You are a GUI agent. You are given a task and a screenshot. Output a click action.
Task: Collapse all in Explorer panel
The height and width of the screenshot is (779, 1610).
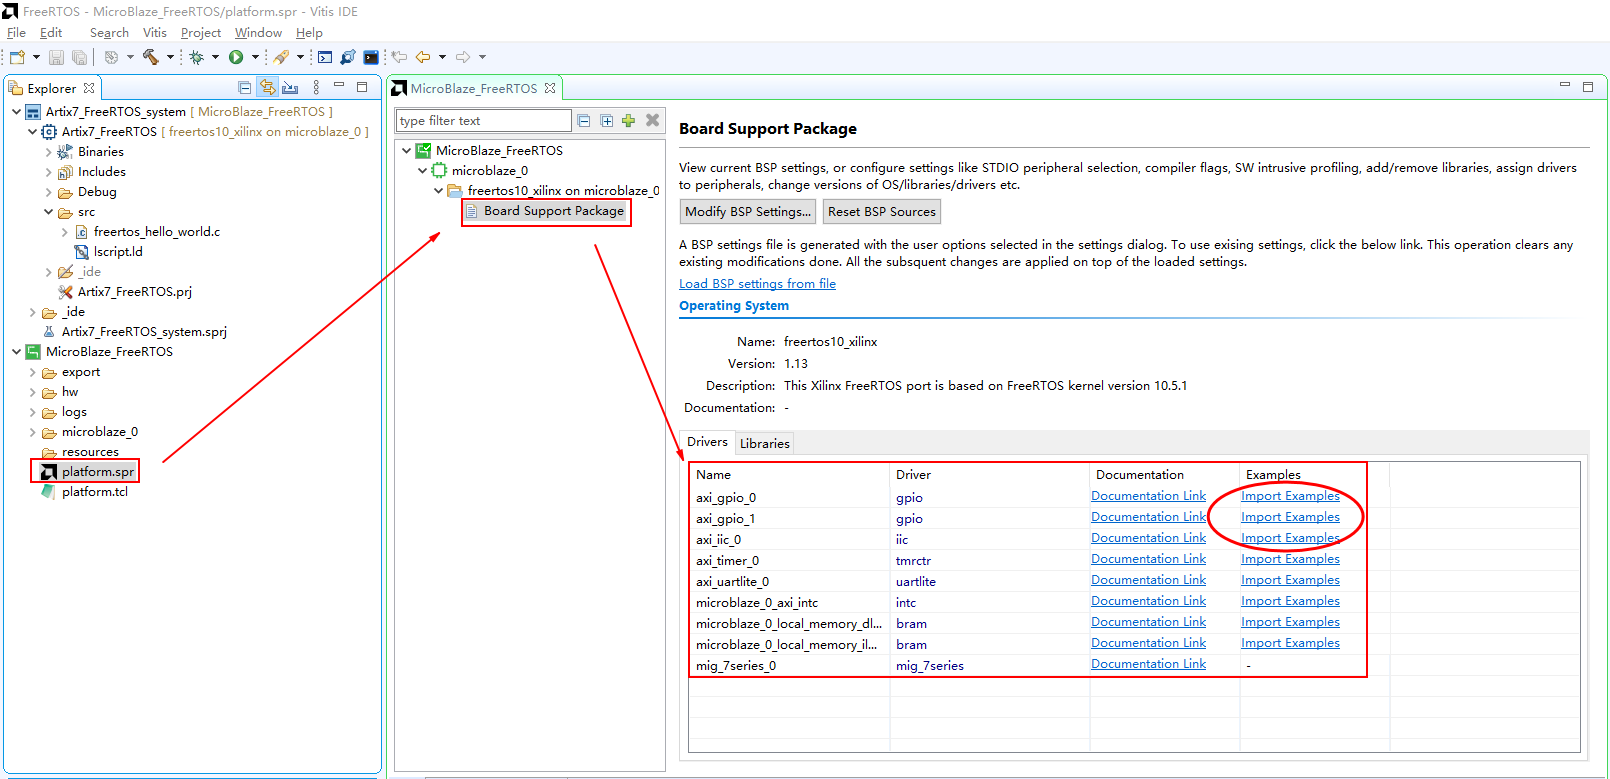coord(245,88)
